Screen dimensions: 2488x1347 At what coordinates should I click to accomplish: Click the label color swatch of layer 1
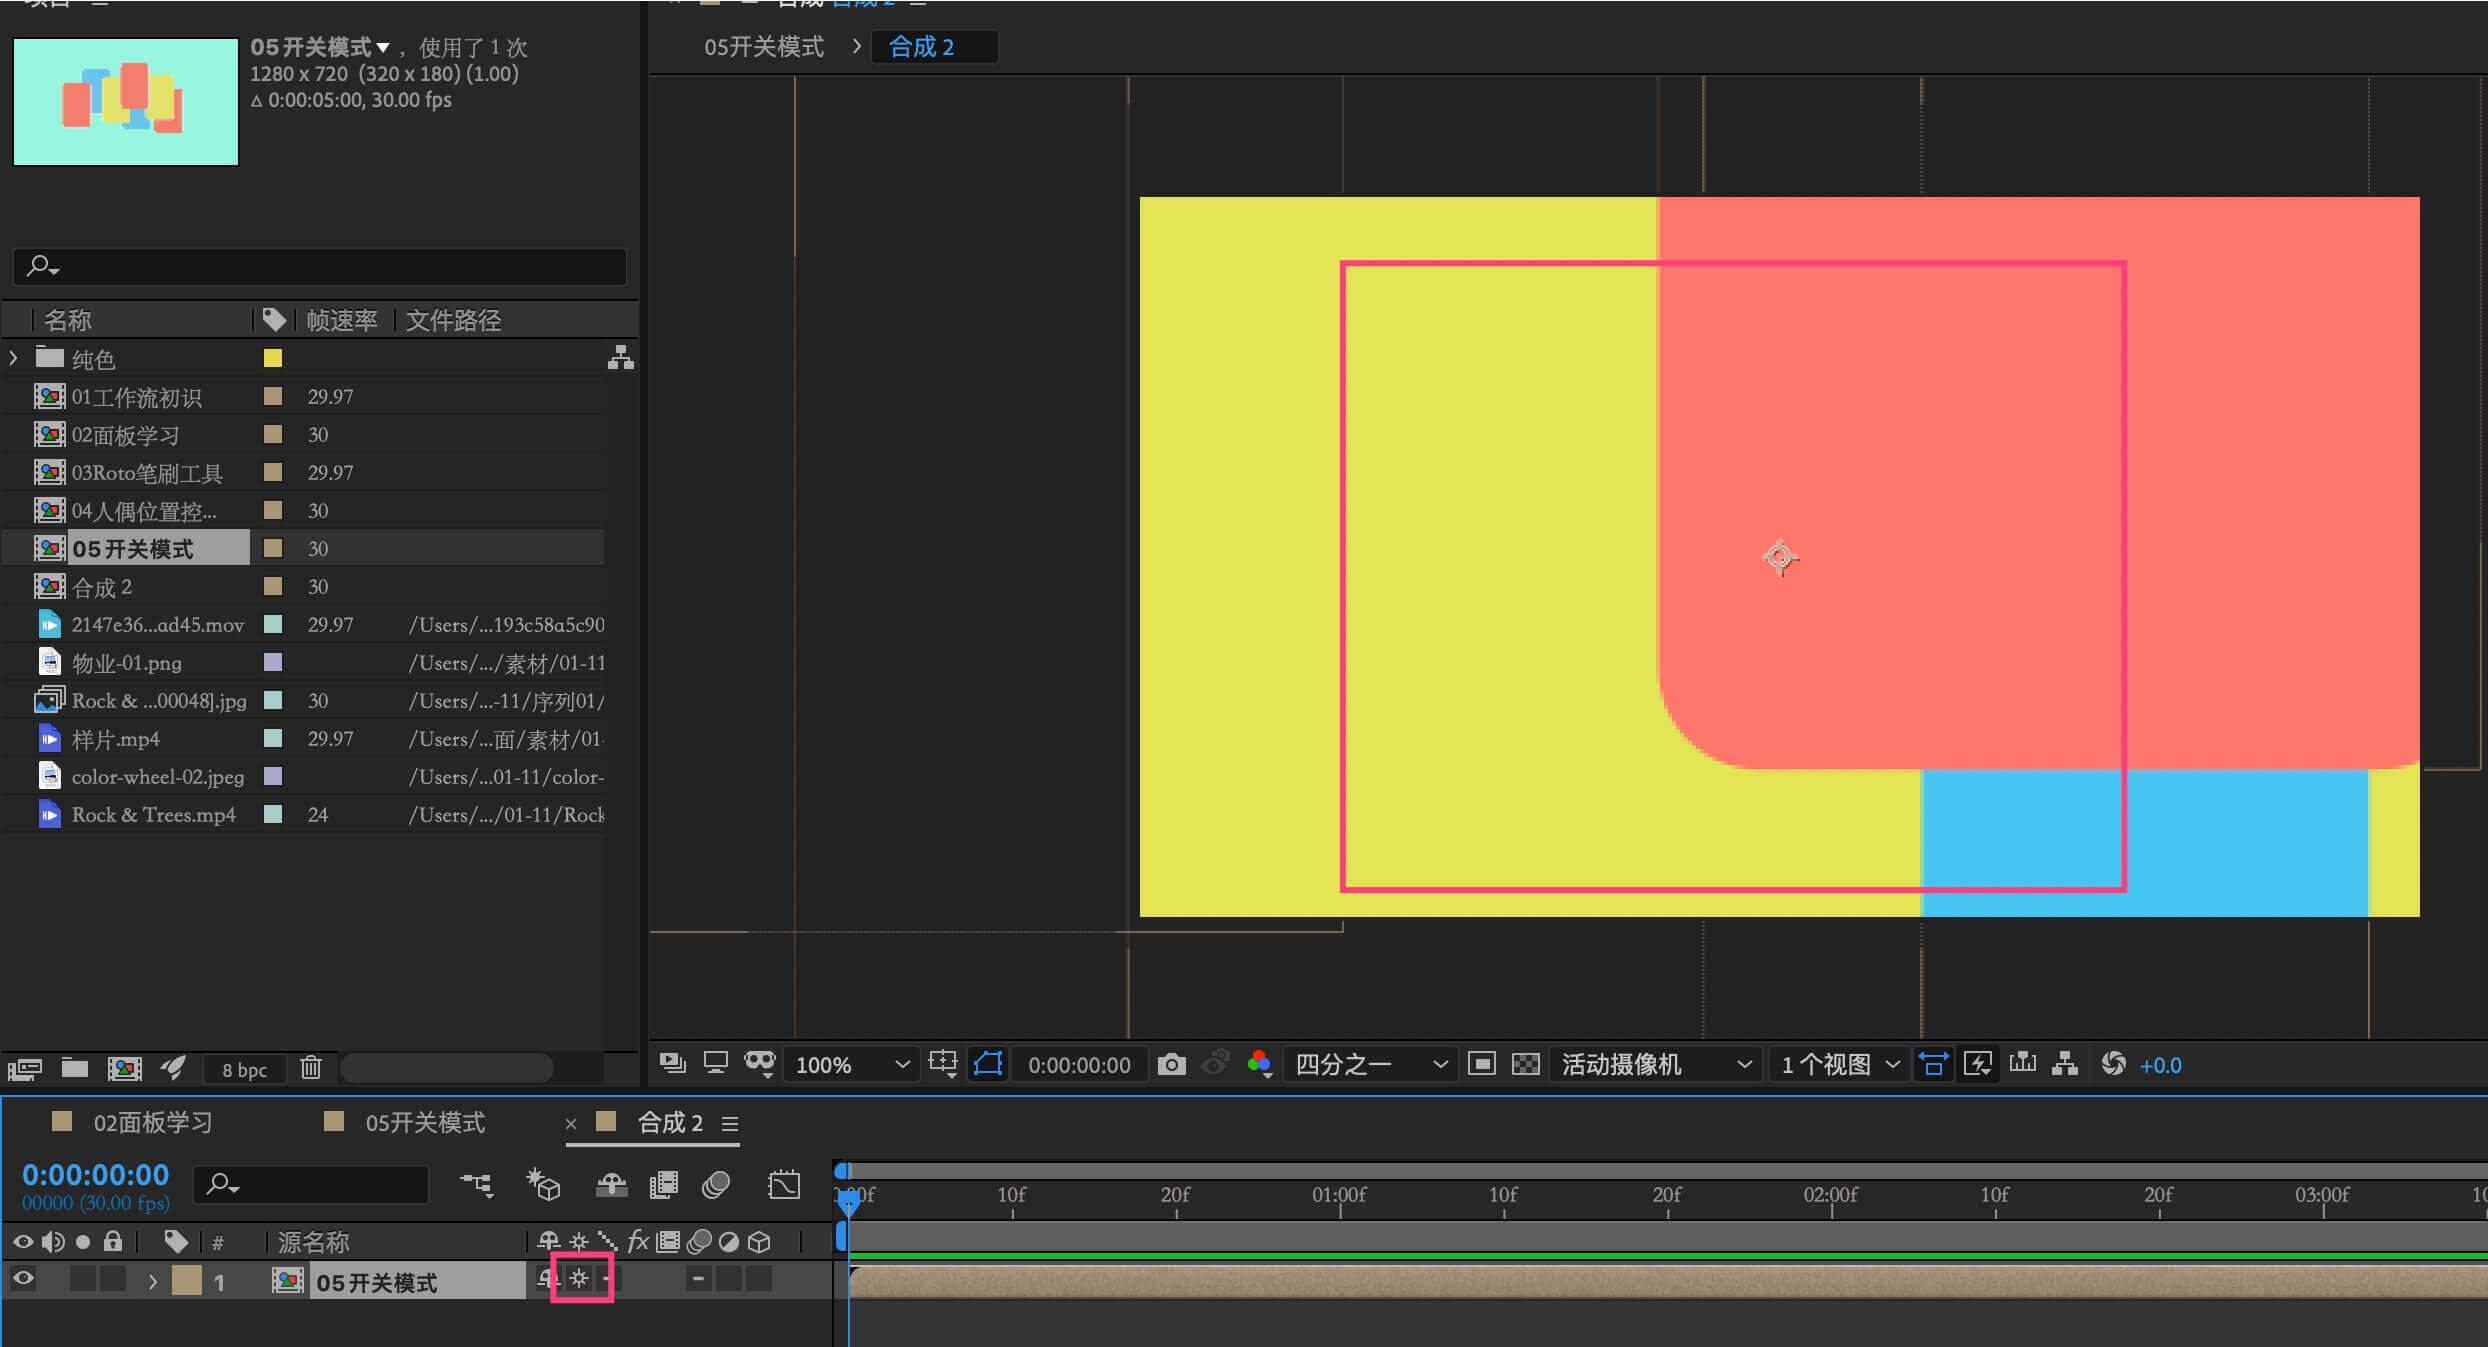[187, 1281]
